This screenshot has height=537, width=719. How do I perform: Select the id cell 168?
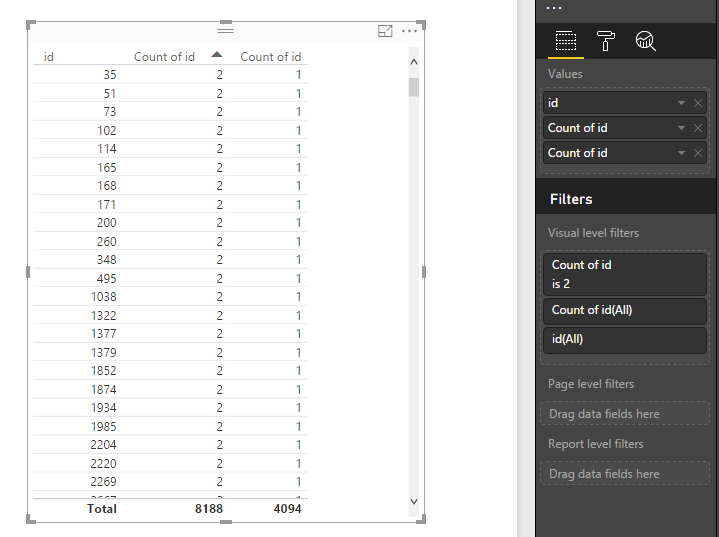coord(106,186)
